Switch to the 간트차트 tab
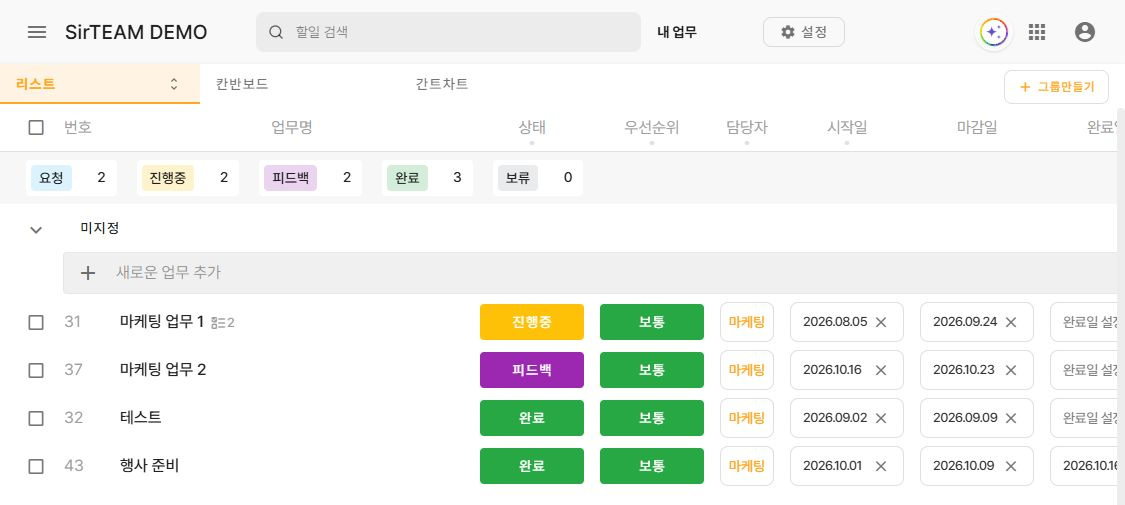This screenshot has height=505, width=1125. [x=442, y=84]
